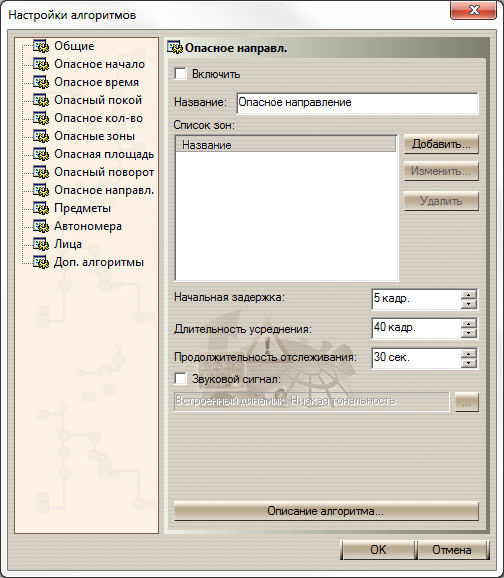Toggle the Звуковой сигнал checkbox
The image size is (504, 578).
tap(180, 379)
